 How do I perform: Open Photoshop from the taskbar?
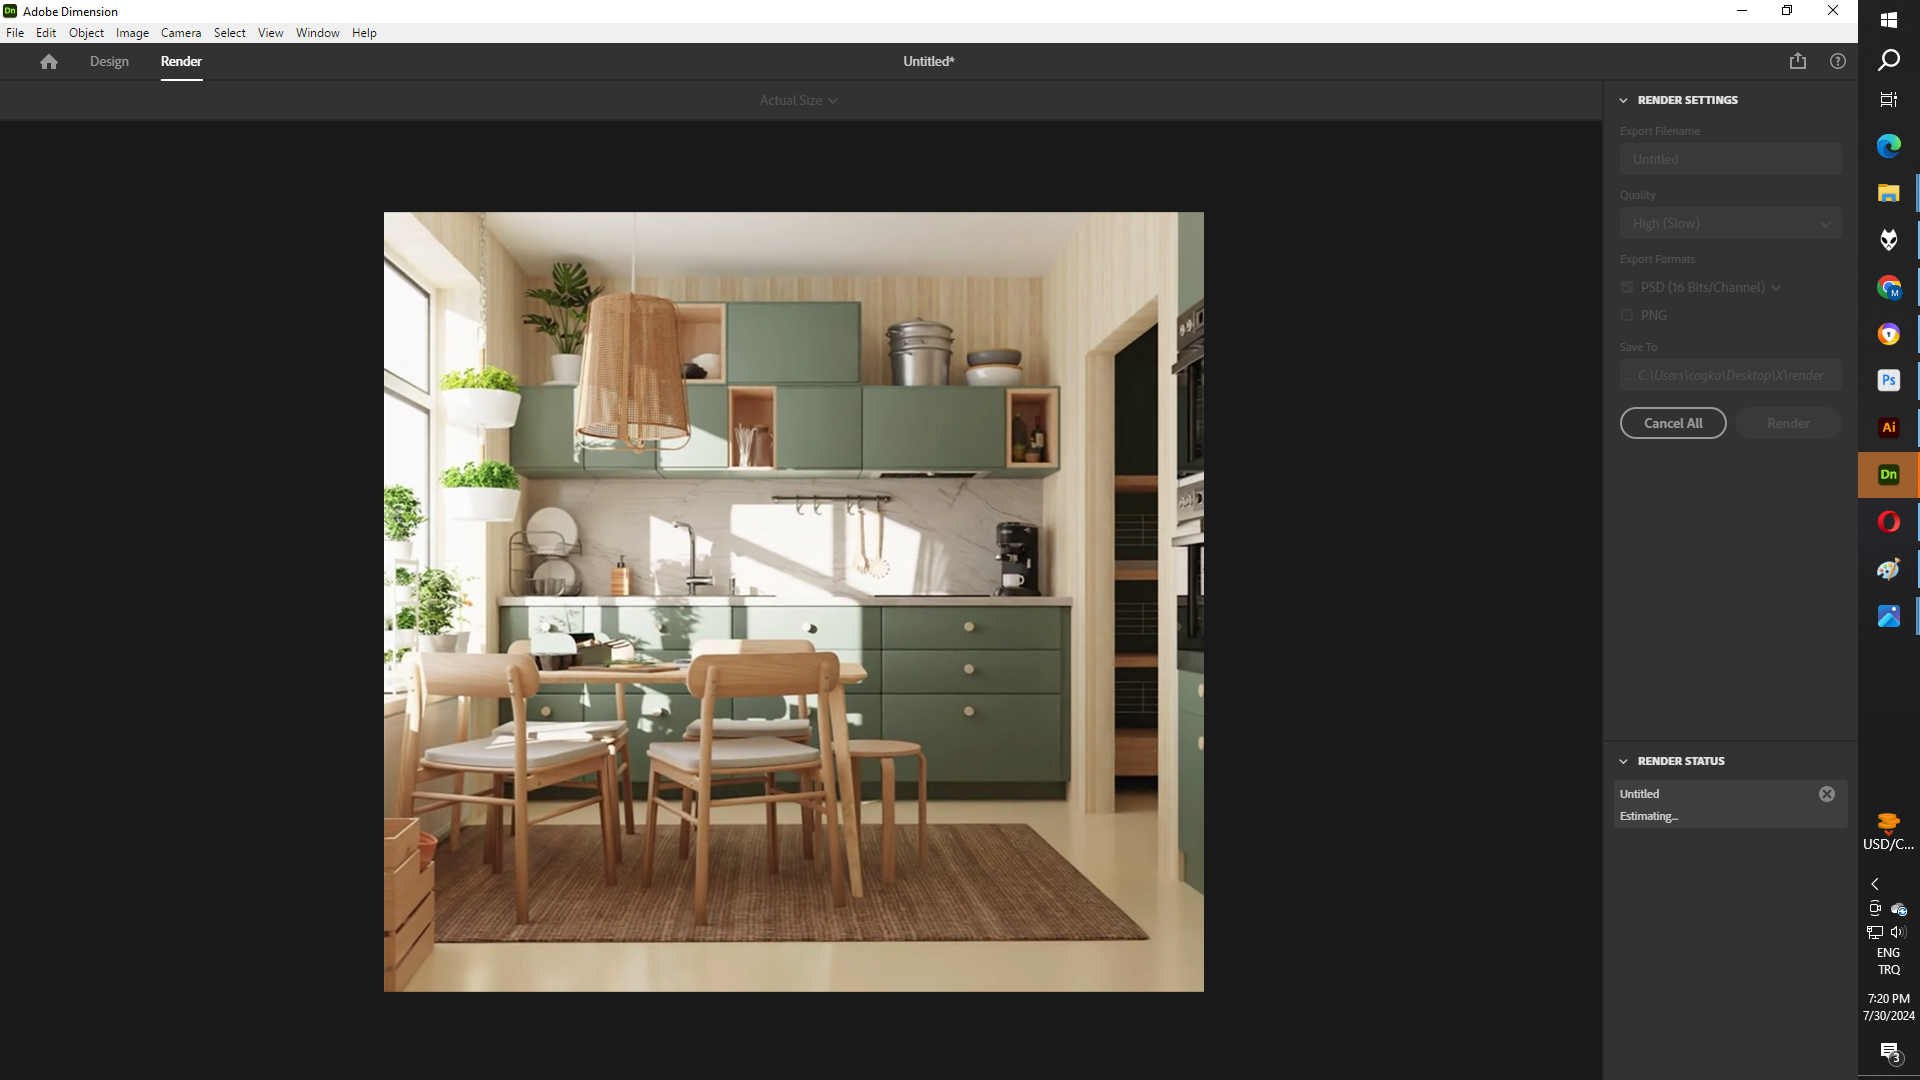pos(1888,380)
